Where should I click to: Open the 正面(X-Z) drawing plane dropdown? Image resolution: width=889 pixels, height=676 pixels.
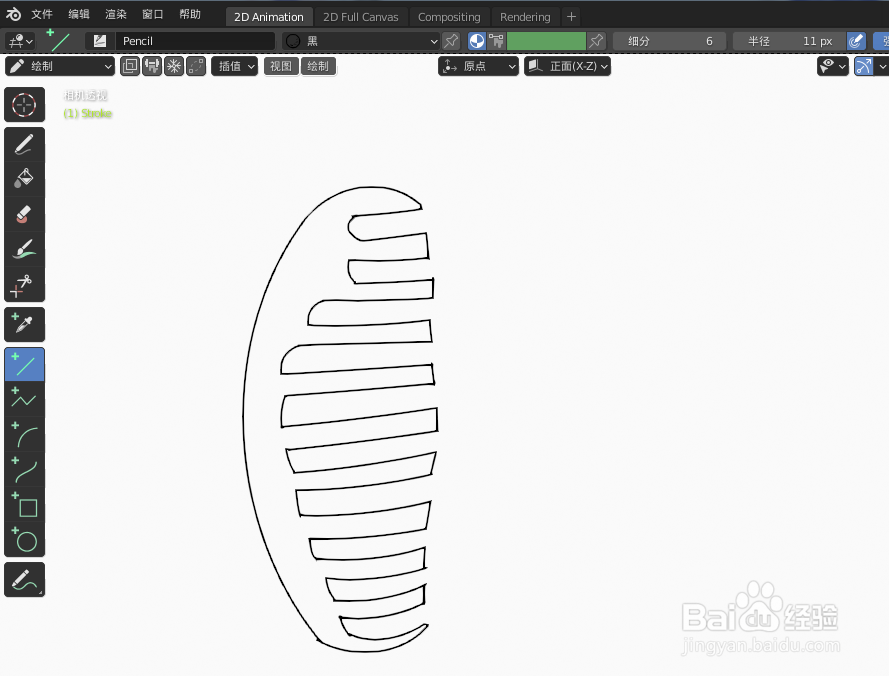click(567, 65)
